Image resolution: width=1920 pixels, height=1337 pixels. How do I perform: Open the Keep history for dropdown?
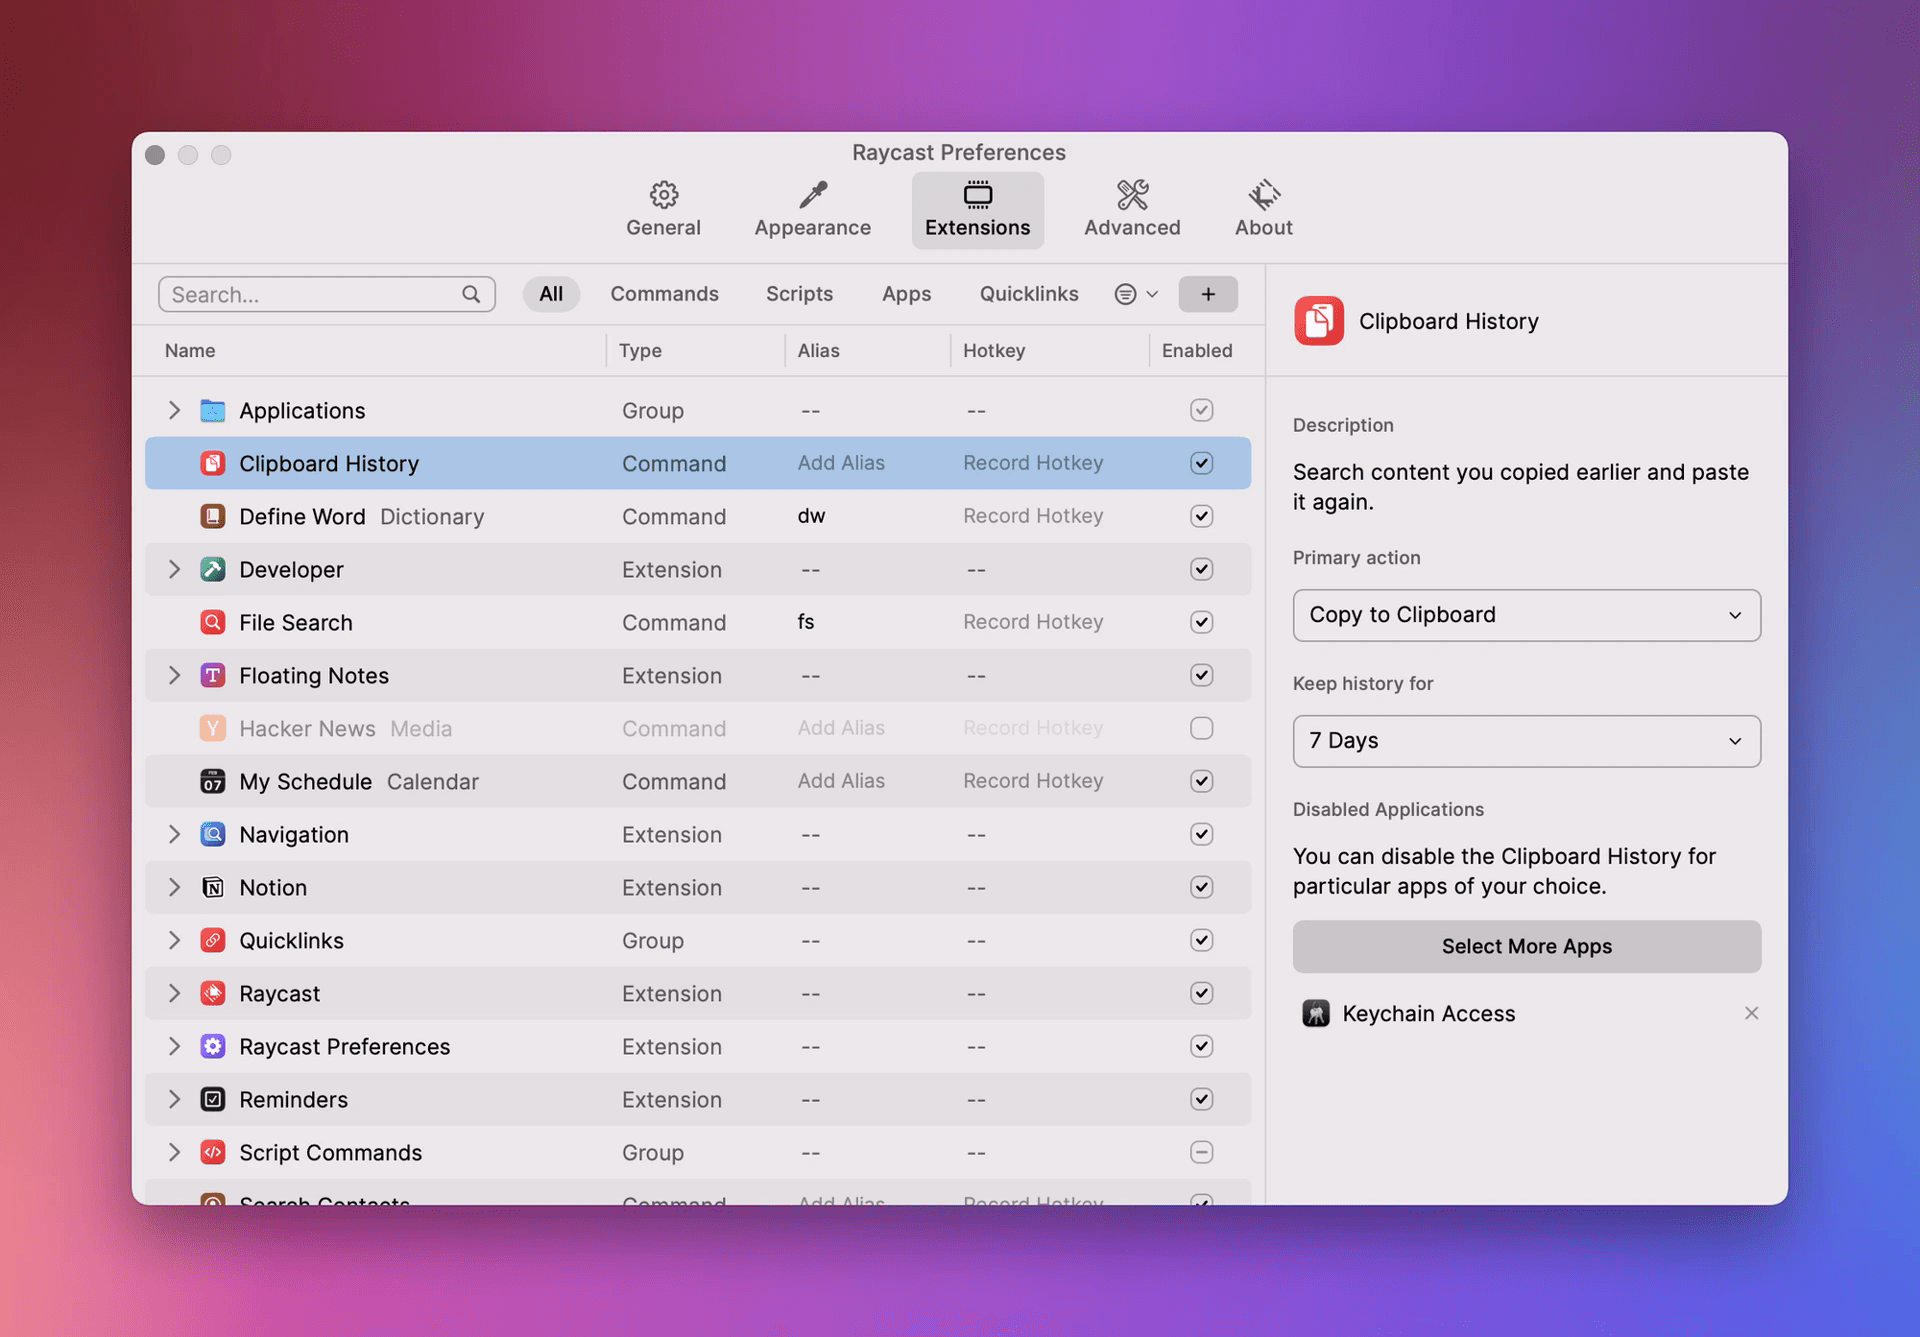pyautogui.click(x=1526, y=741)
